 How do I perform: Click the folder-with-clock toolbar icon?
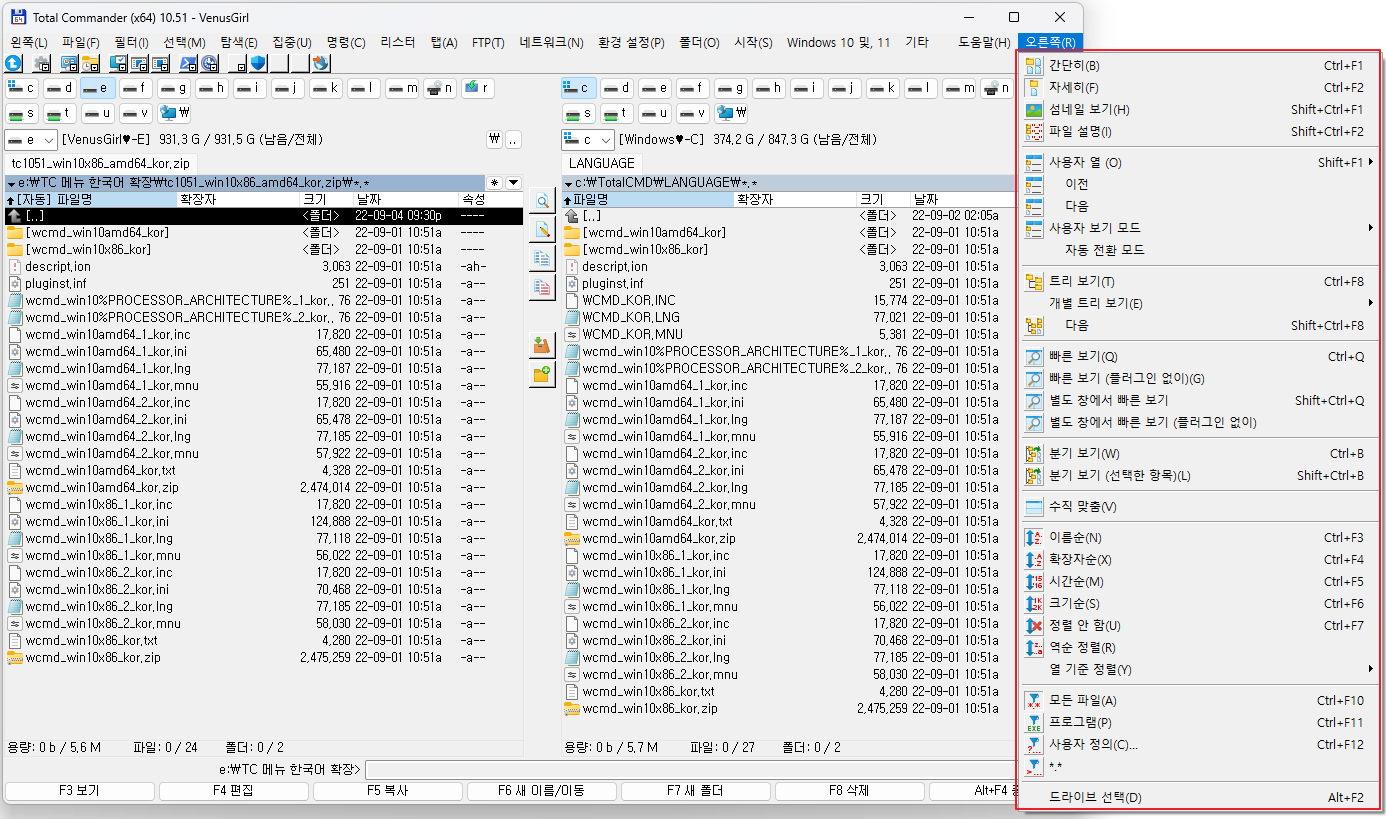coord(90,64)
